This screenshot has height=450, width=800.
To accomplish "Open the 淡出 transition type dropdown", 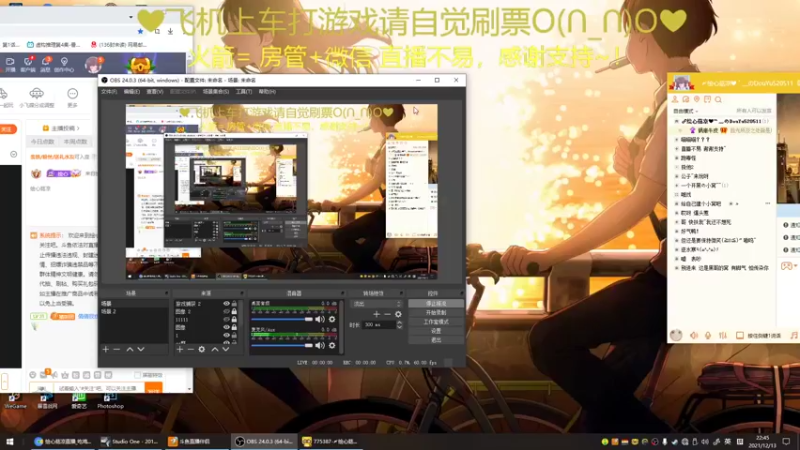I will 377,304.
